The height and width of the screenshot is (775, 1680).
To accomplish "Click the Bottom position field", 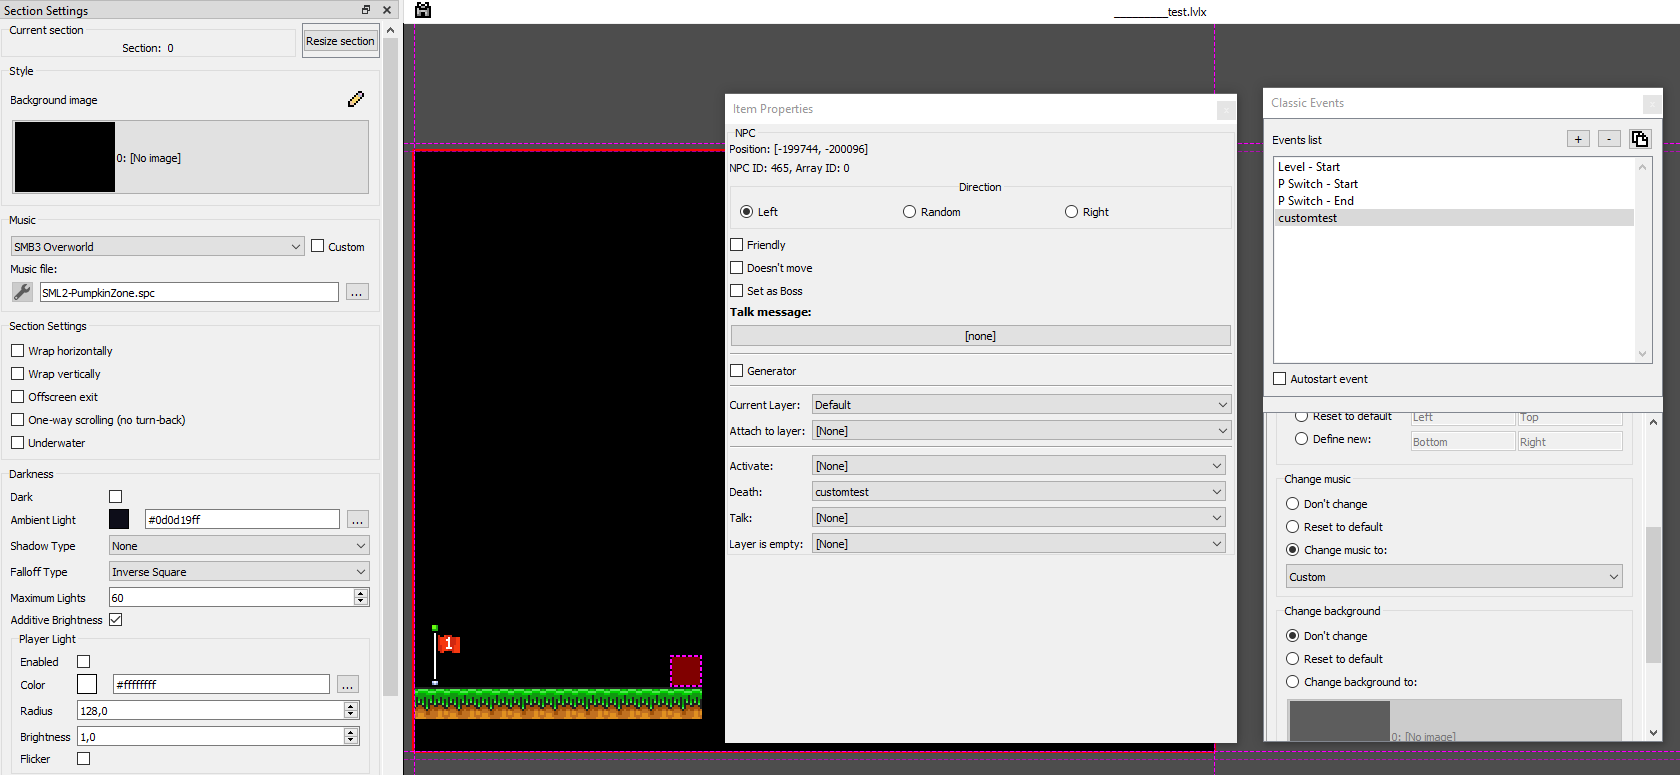I will (x=1462, y=441).
